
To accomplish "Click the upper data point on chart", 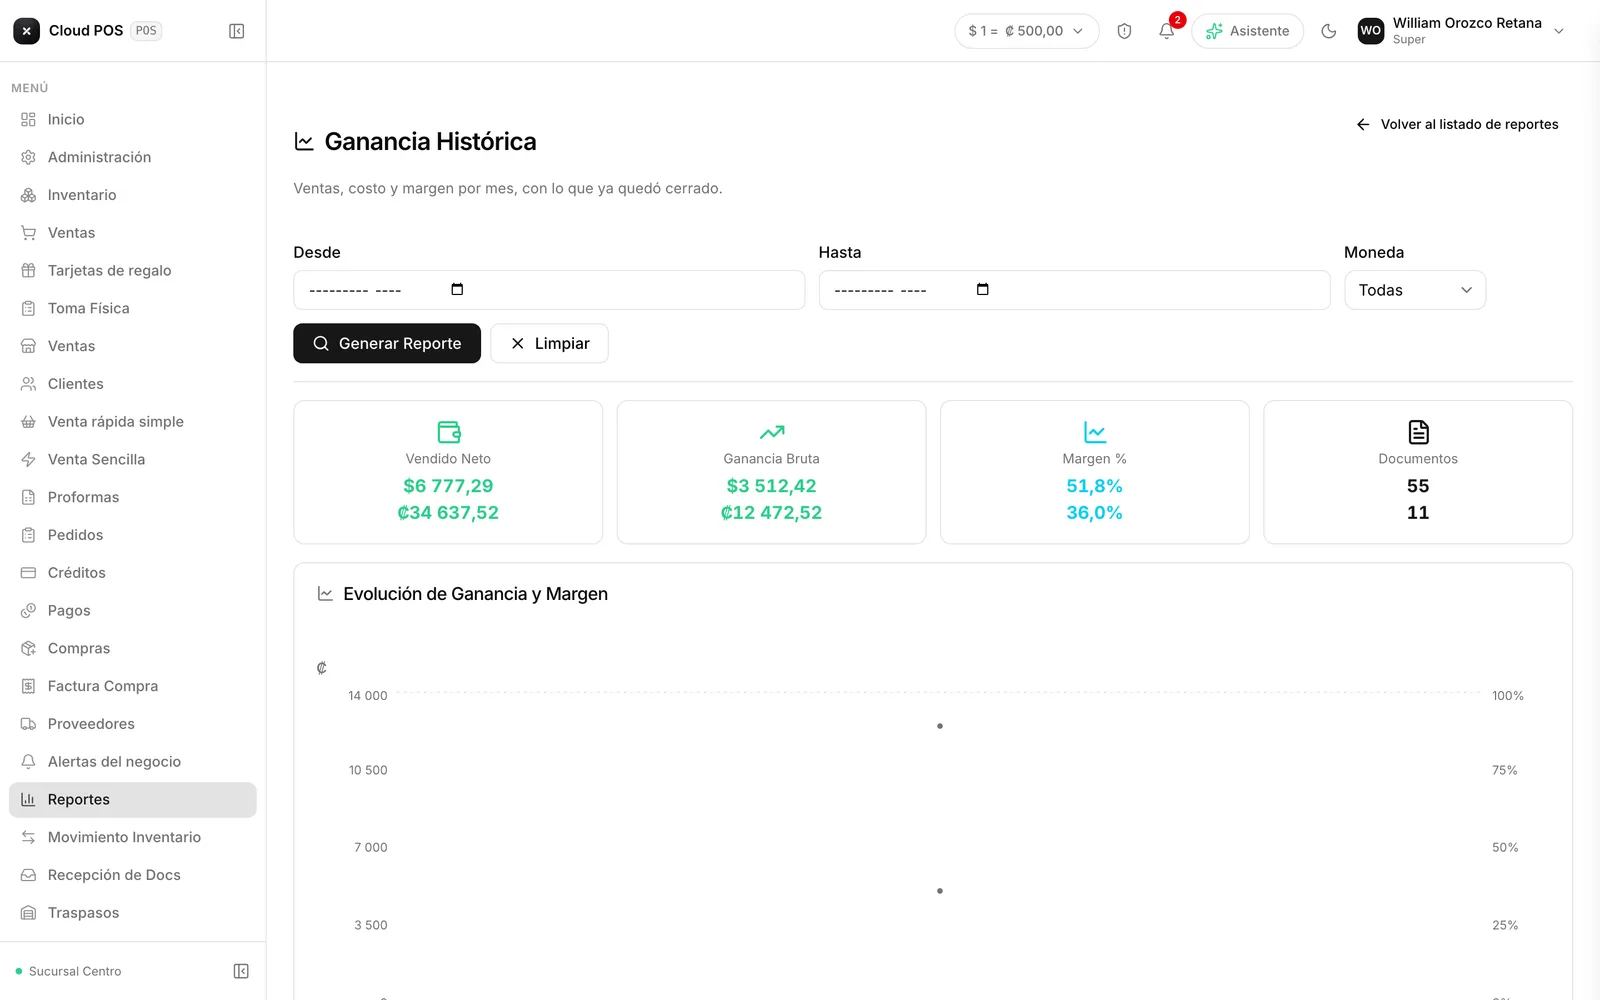I will [x=940, y=726].
